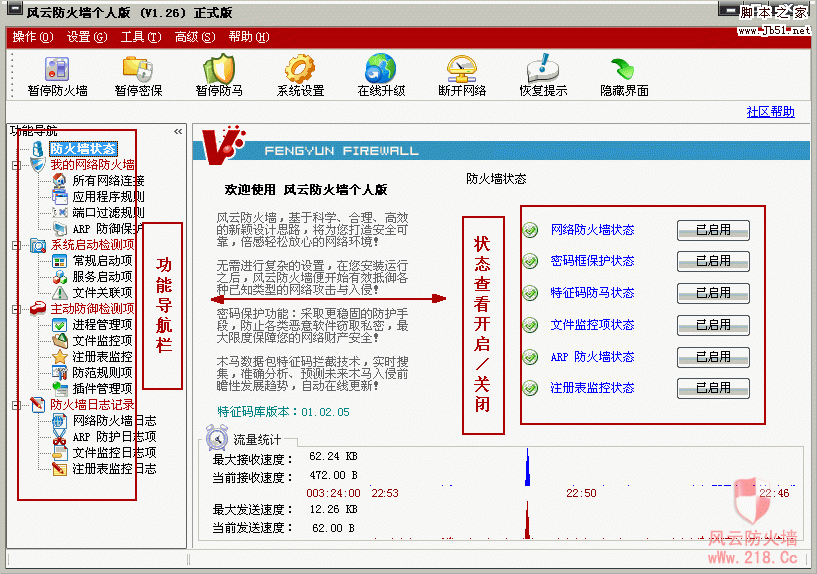Screen dimensions: 817x574
Task: Click the green check icon beside 网络防火墙状态
Action: coord(530,230)
